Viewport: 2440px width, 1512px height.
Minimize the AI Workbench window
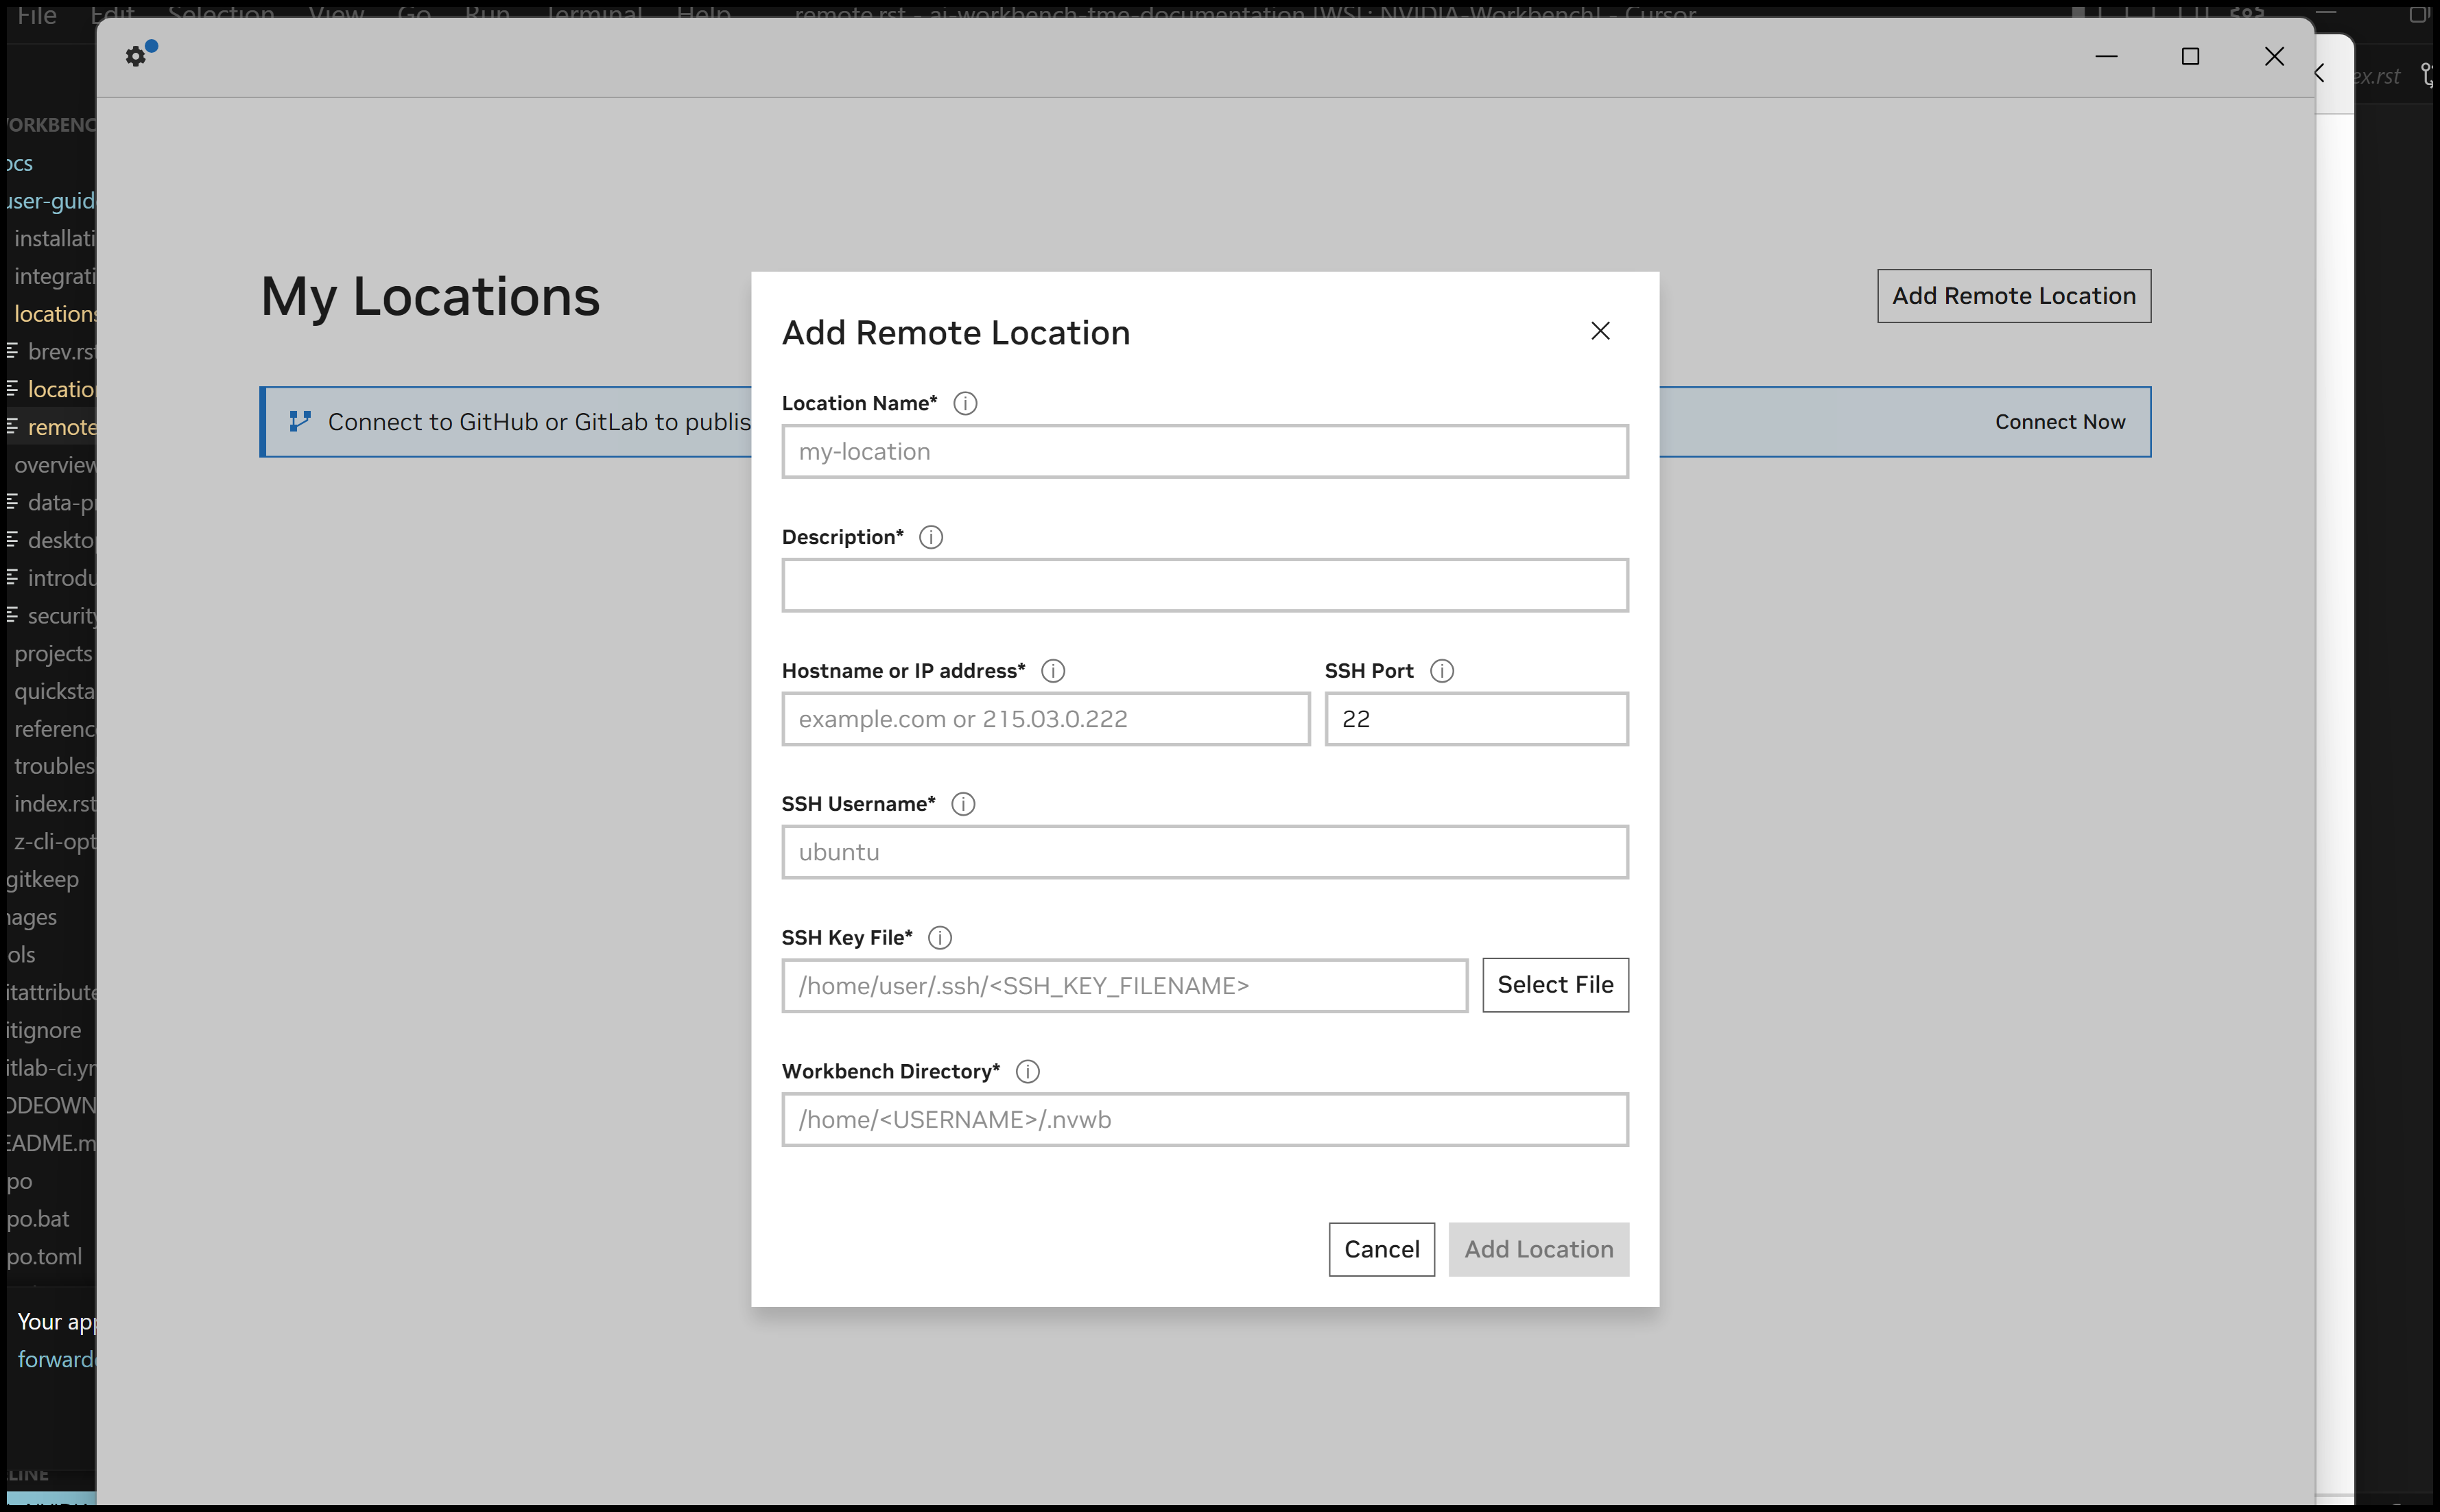point(2106,57)
